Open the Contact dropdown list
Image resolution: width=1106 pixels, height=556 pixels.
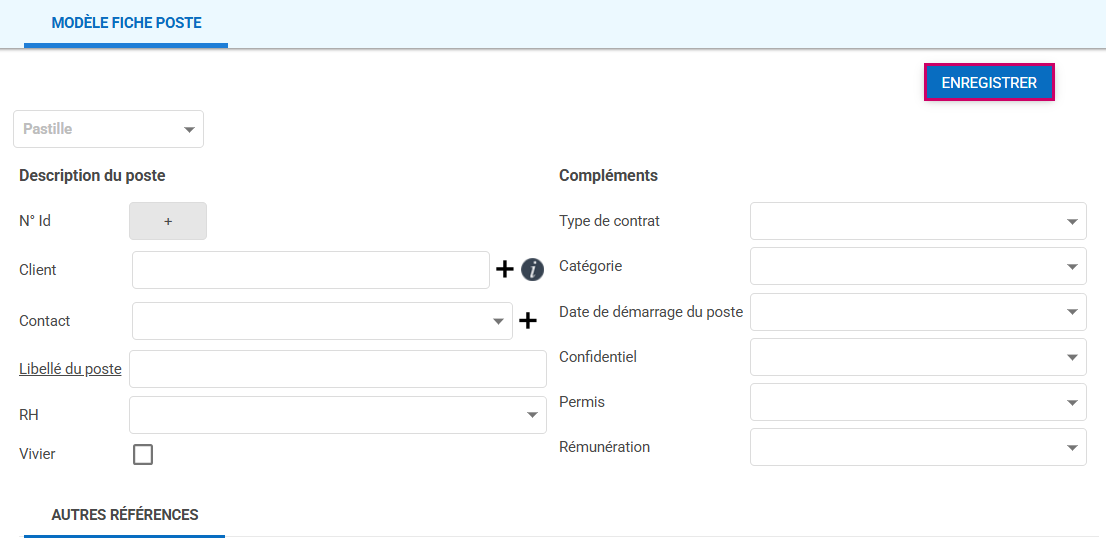click(x=322, y=321)
